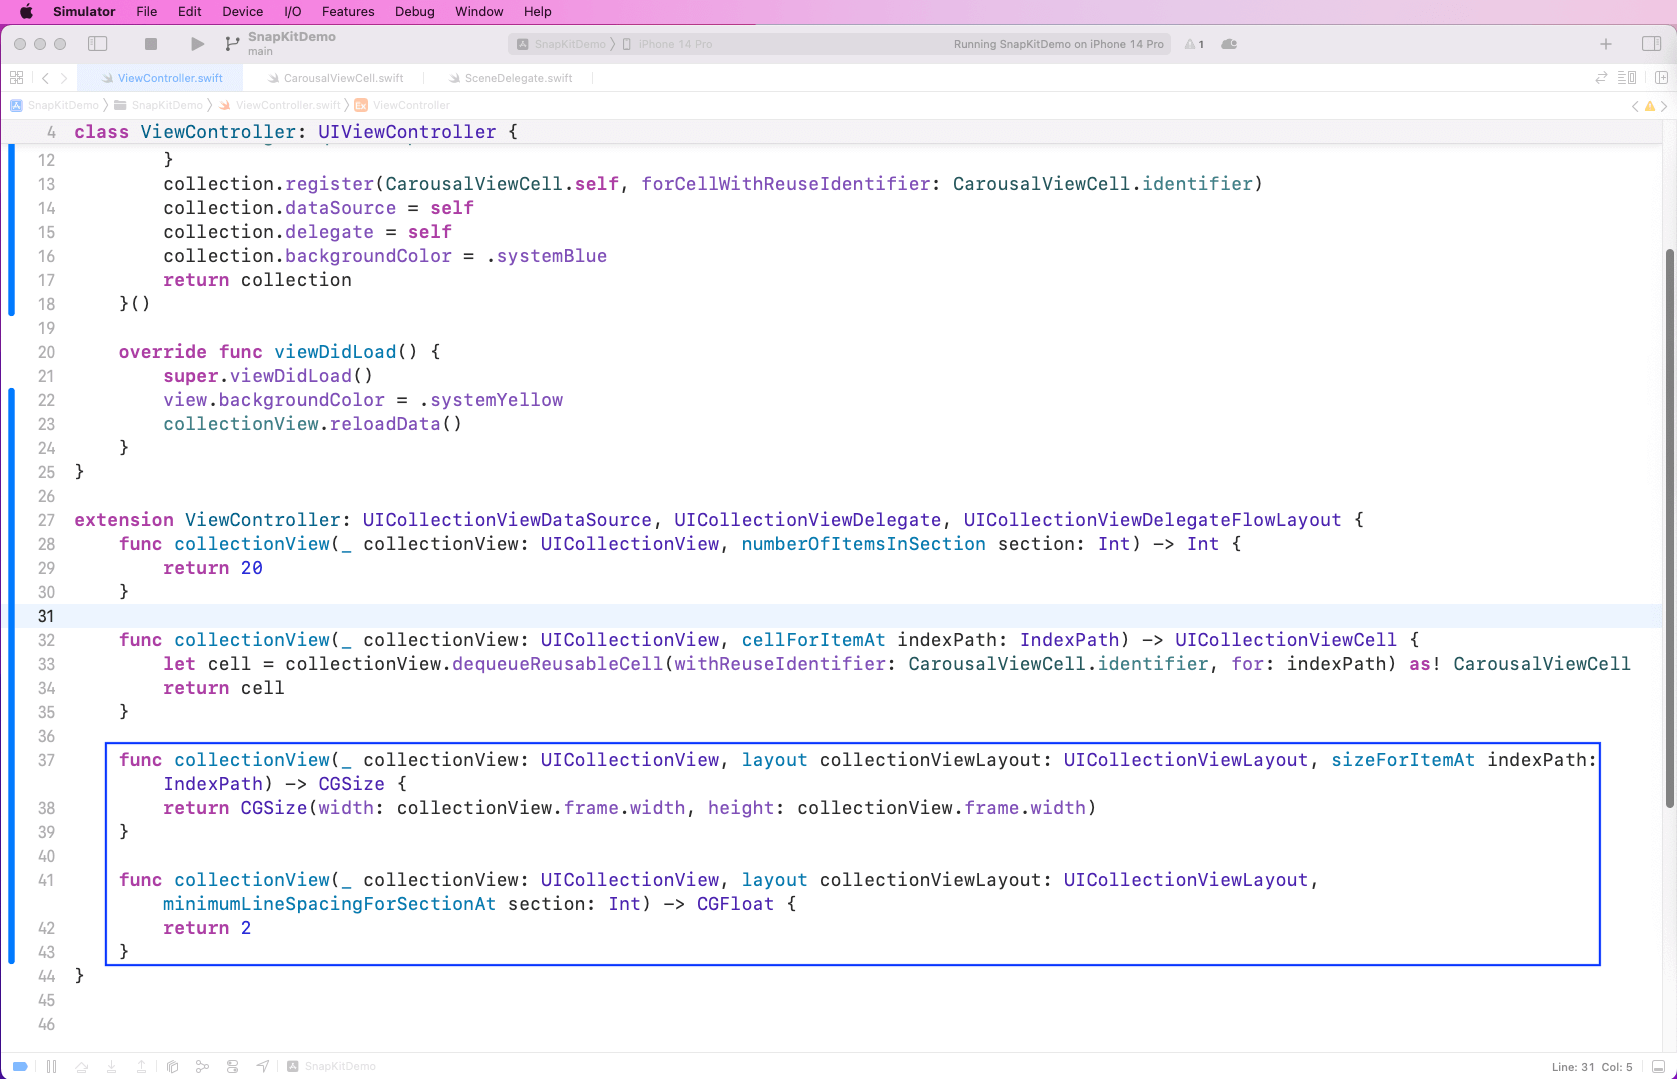
Task: Toggle the right inspector panel
Action: pos(1651,44)
